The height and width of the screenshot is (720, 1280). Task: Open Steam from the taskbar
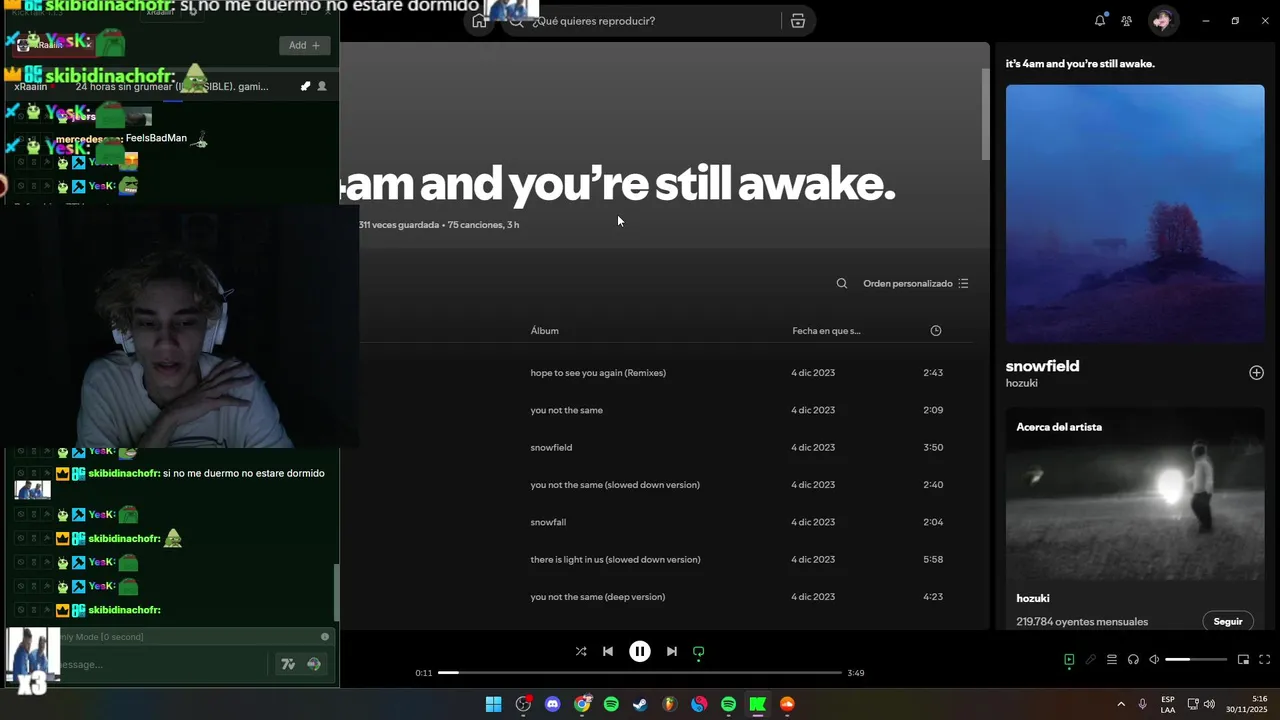point(640,704)
